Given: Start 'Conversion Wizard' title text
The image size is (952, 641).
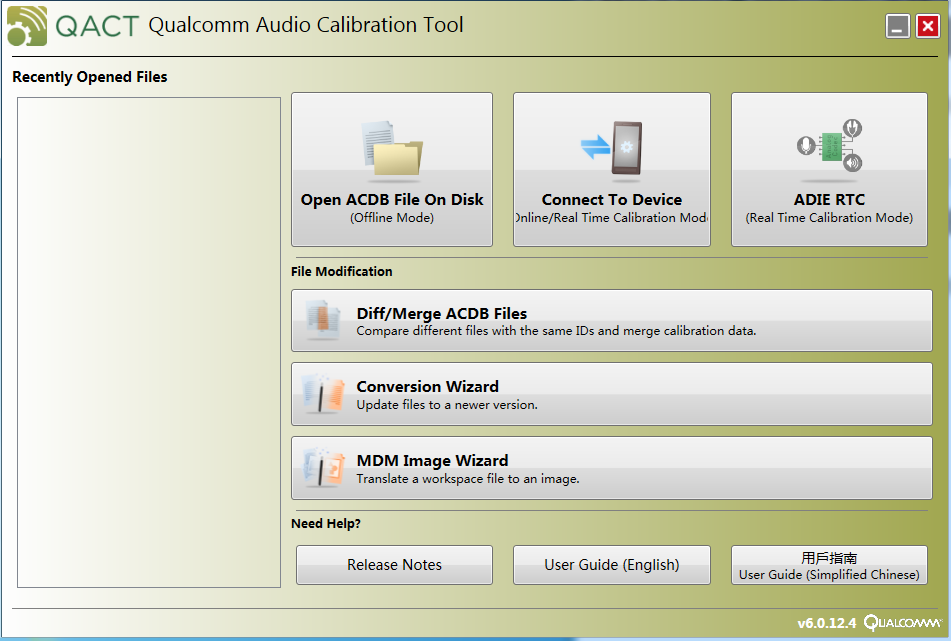Looking at the screenshot, I should coord(427,387).
